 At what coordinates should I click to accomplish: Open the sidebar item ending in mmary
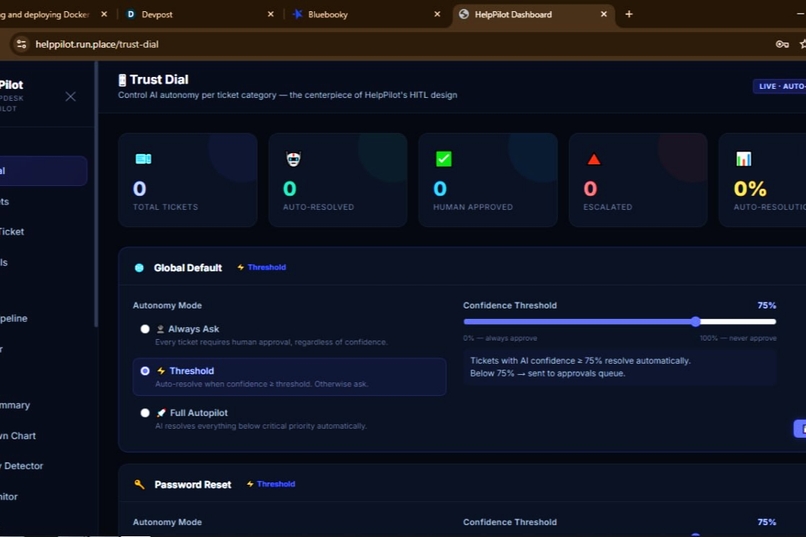click(x=42, y=405)
